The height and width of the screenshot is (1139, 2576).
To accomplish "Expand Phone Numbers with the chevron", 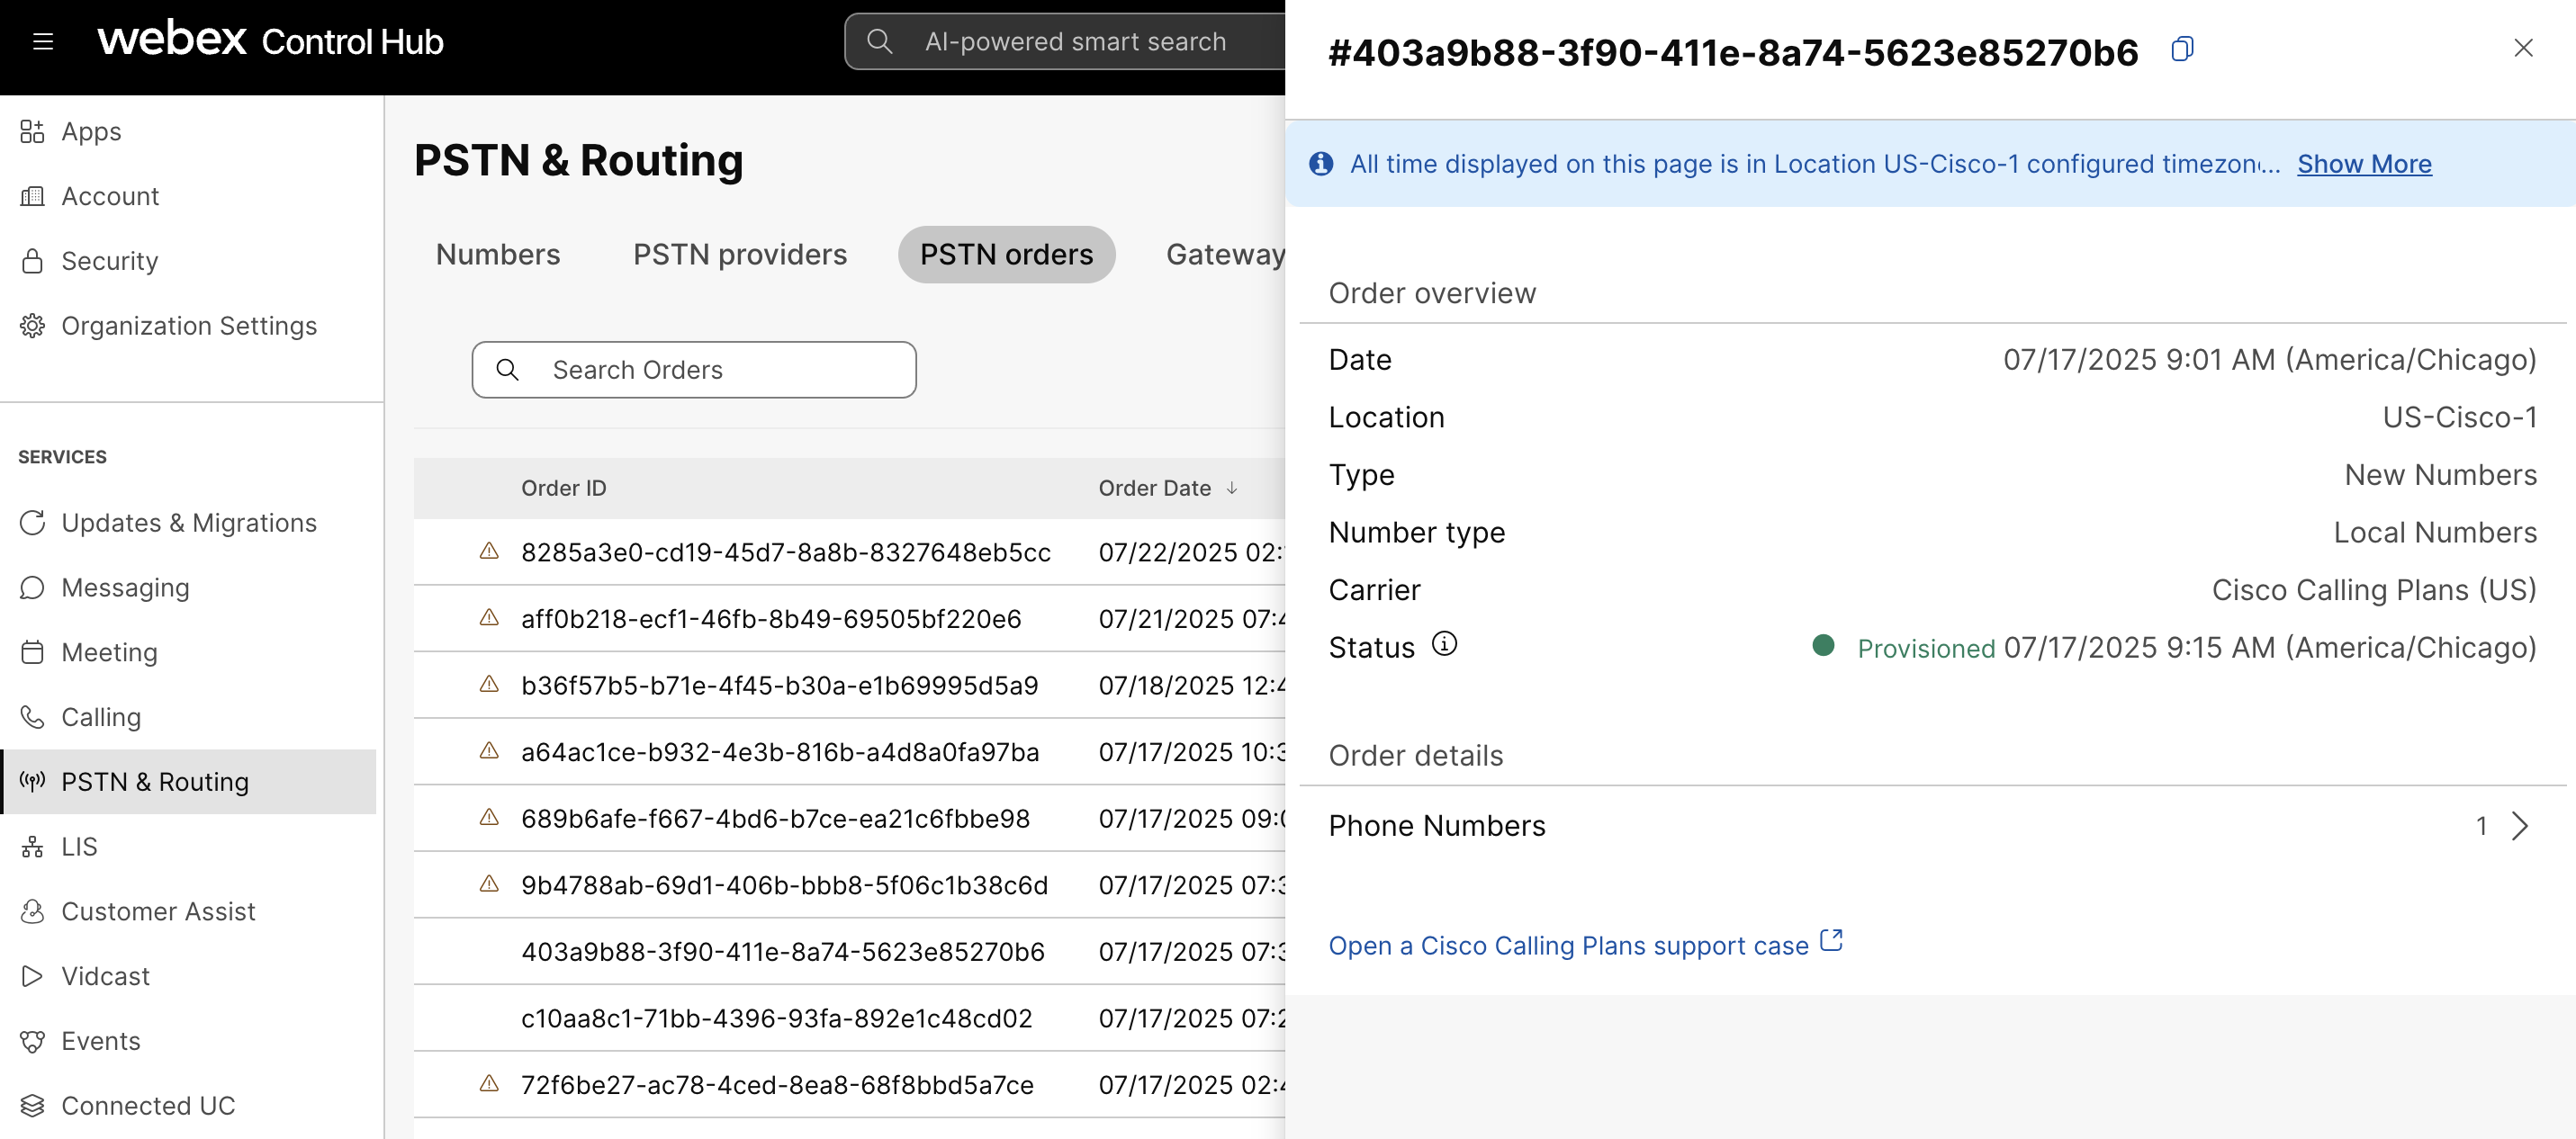I will click(2520, 826).
